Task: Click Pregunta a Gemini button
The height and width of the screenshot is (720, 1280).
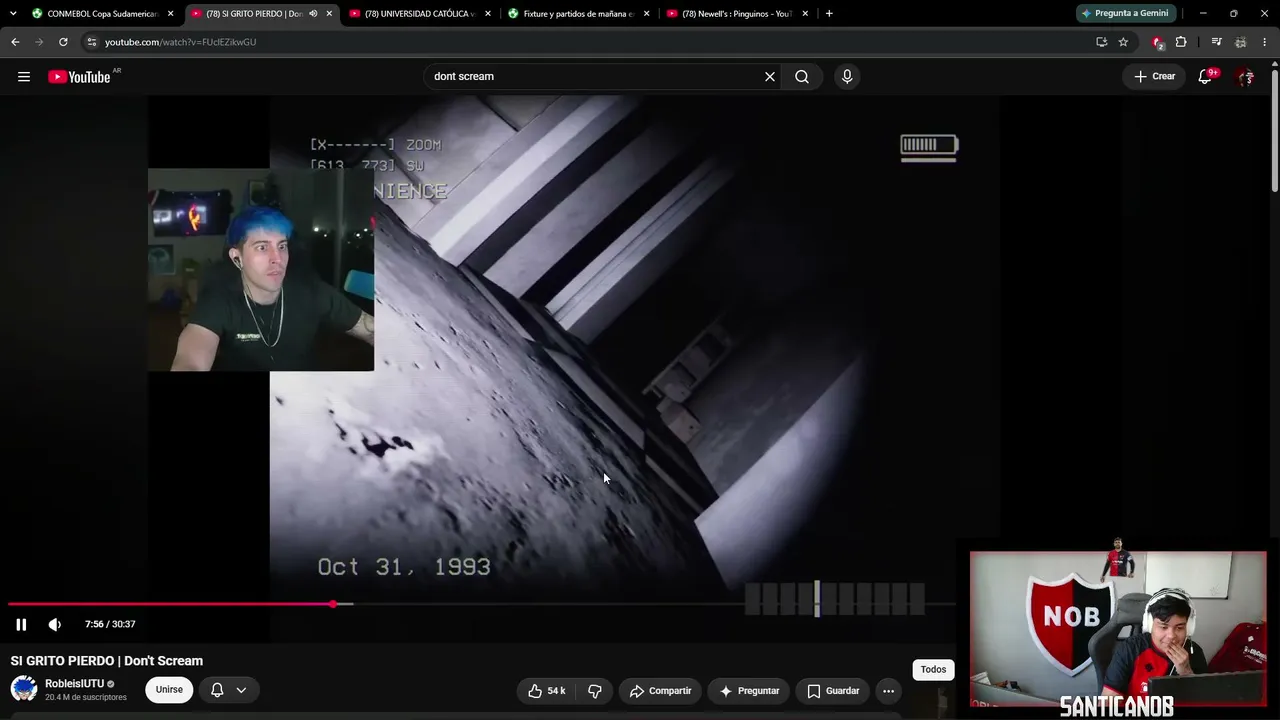Action: pyautogui.click(x=1125, y=14)
